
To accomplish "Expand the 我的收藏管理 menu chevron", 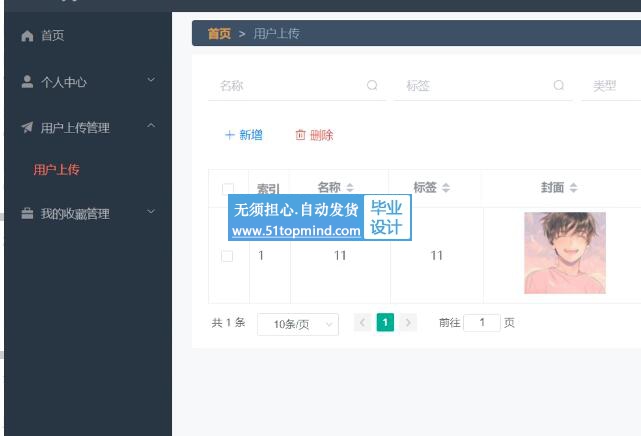I will coord(151,211).
